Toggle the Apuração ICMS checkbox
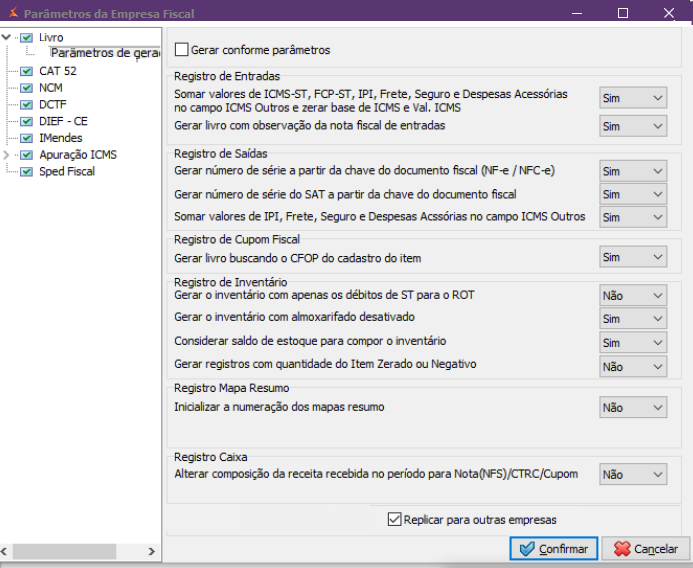The image size is (693, 568). click(x=27, y=155)
